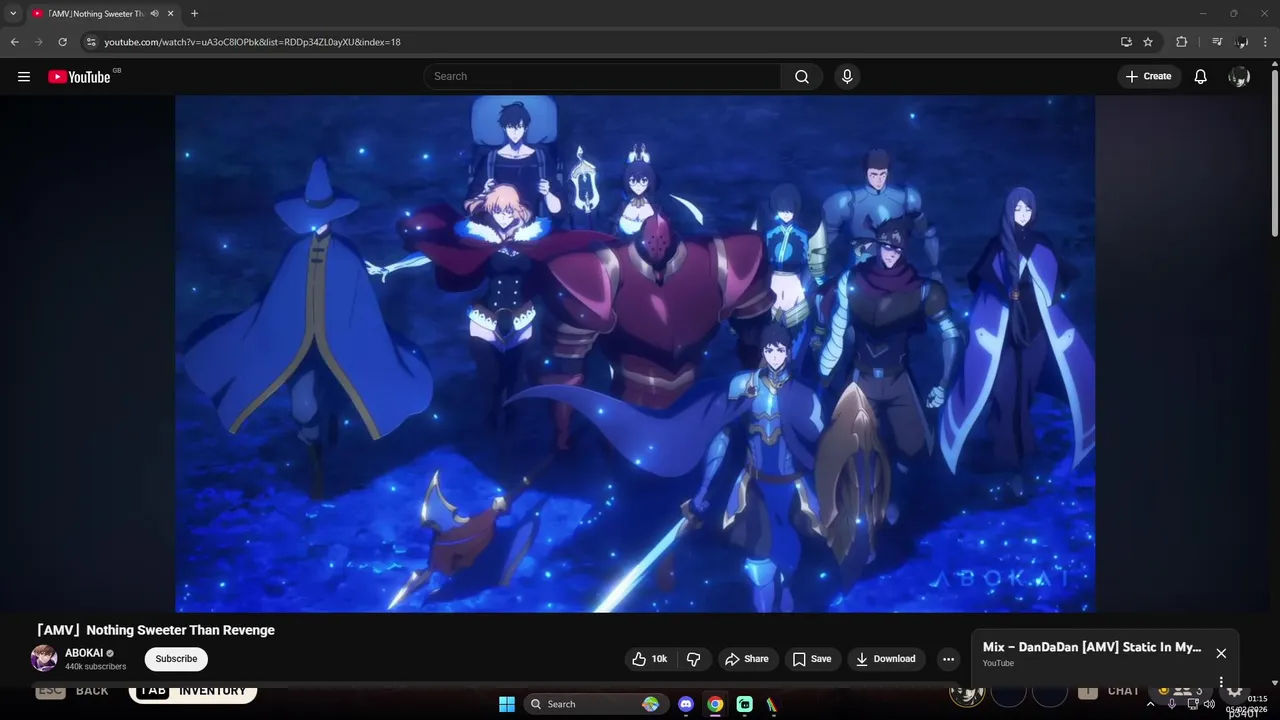Close the DanDaDan mix panel

point(1221,653)
